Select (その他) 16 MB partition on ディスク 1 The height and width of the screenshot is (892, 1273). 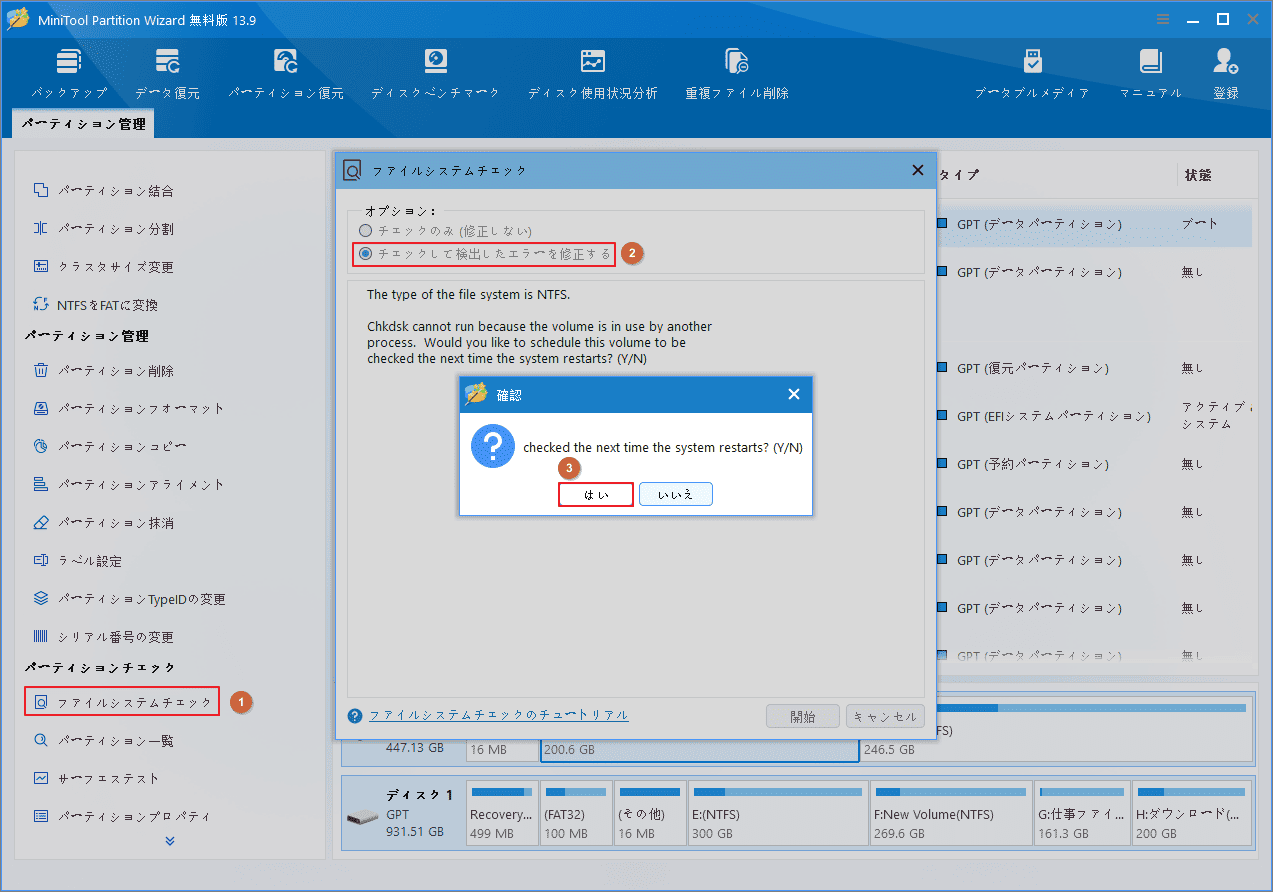(650, 813)
